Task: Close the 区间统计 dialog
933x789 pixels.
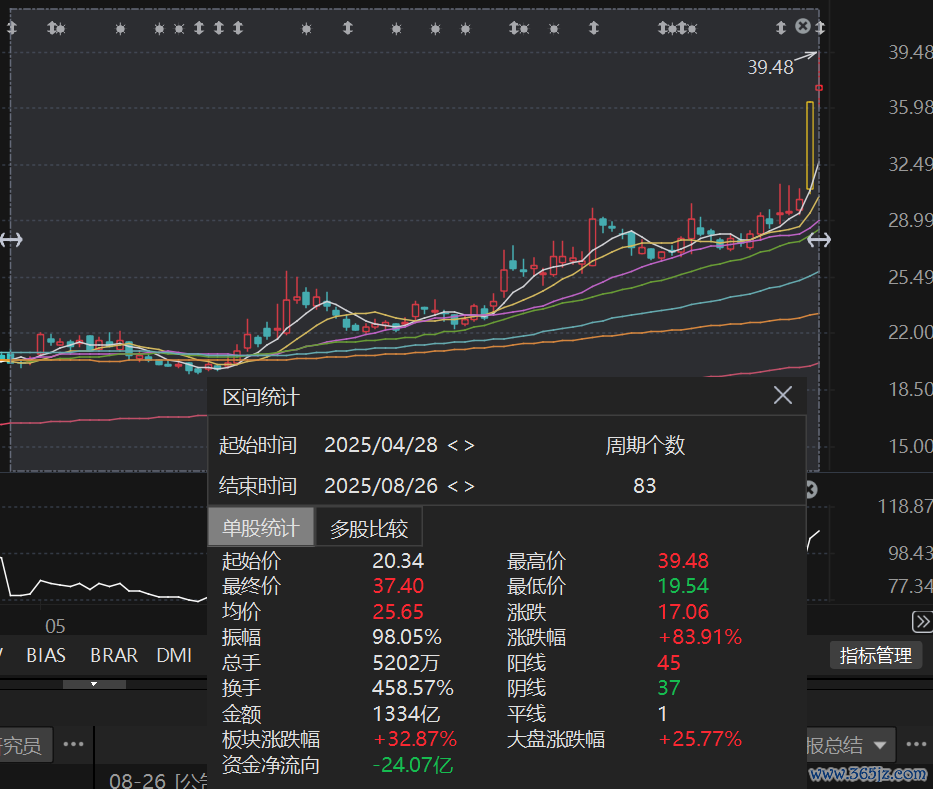Action: pyautogui.click(x=782, y=396)
